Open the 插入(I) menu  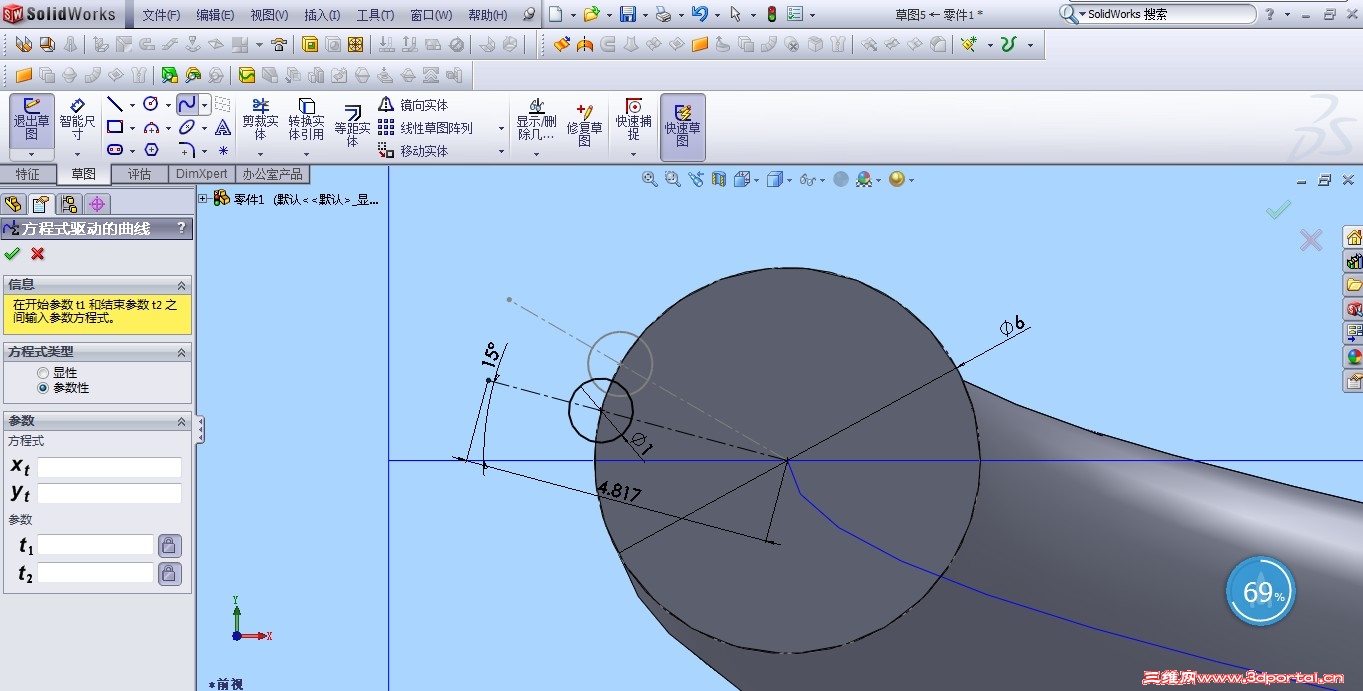pos(322,15)
